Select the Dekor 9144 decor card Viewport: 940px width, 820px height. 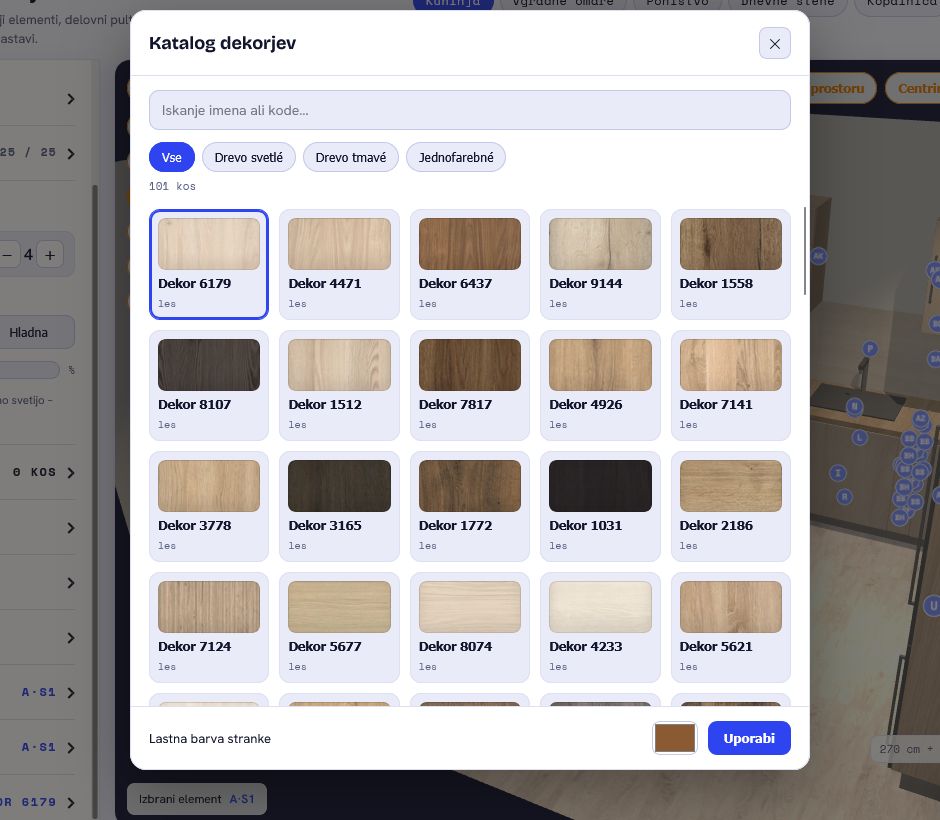600,264
